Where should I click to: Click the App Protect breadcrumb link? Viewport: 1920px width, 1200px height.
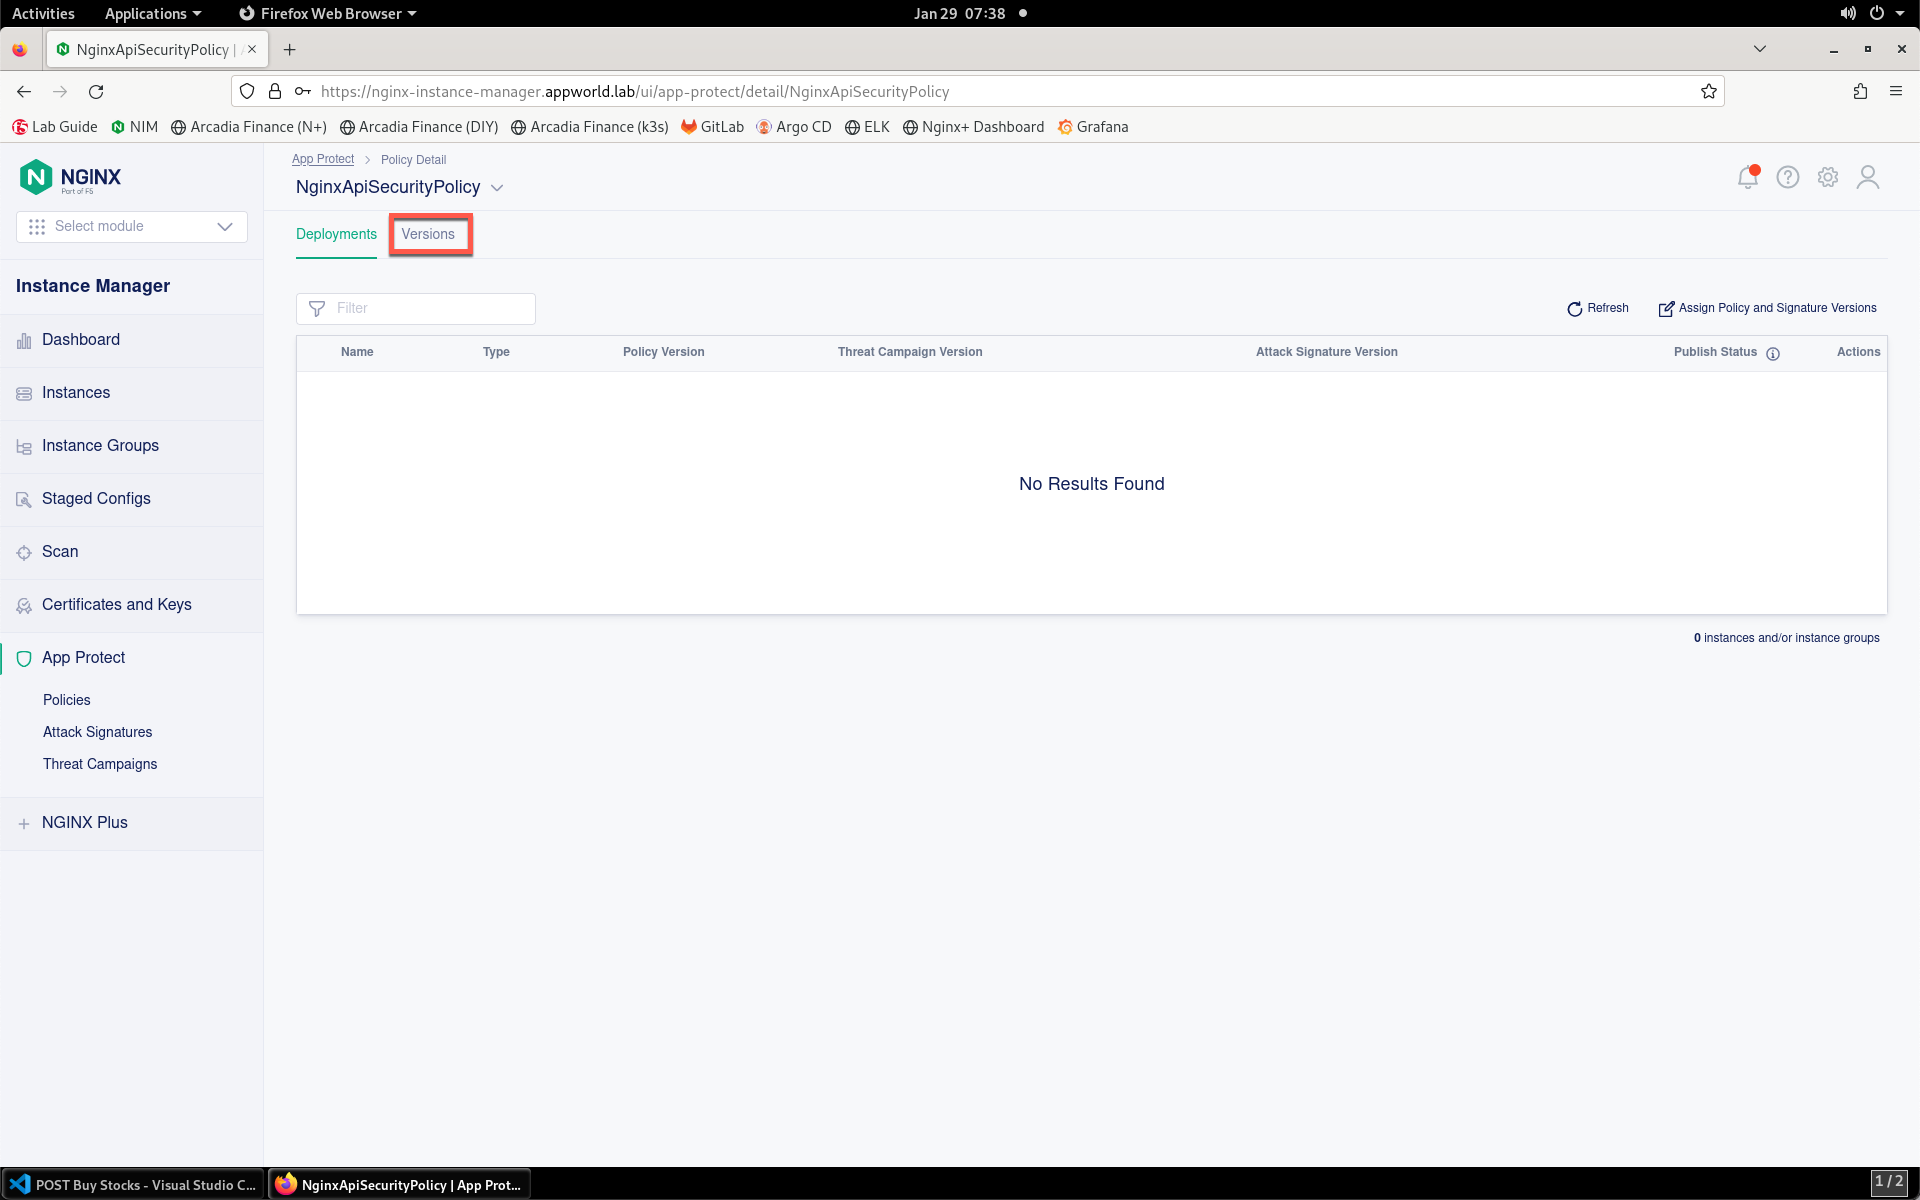click(x=323, y=159)
